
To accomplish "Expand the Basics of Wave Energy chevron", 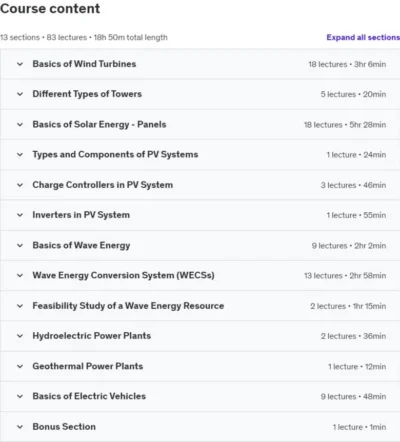I will click(x=20, y=246).
